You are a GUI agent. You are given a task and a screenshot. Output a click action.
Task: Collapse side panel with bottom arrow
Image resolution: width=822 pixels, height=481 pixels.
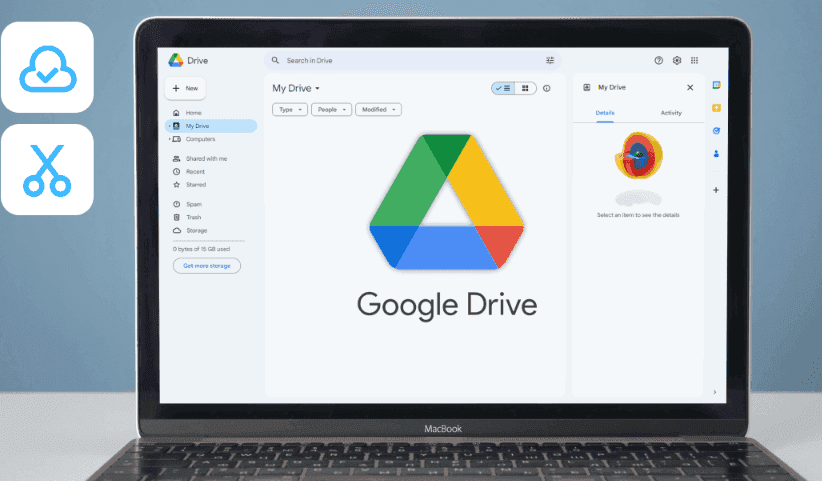click(715, 392)
